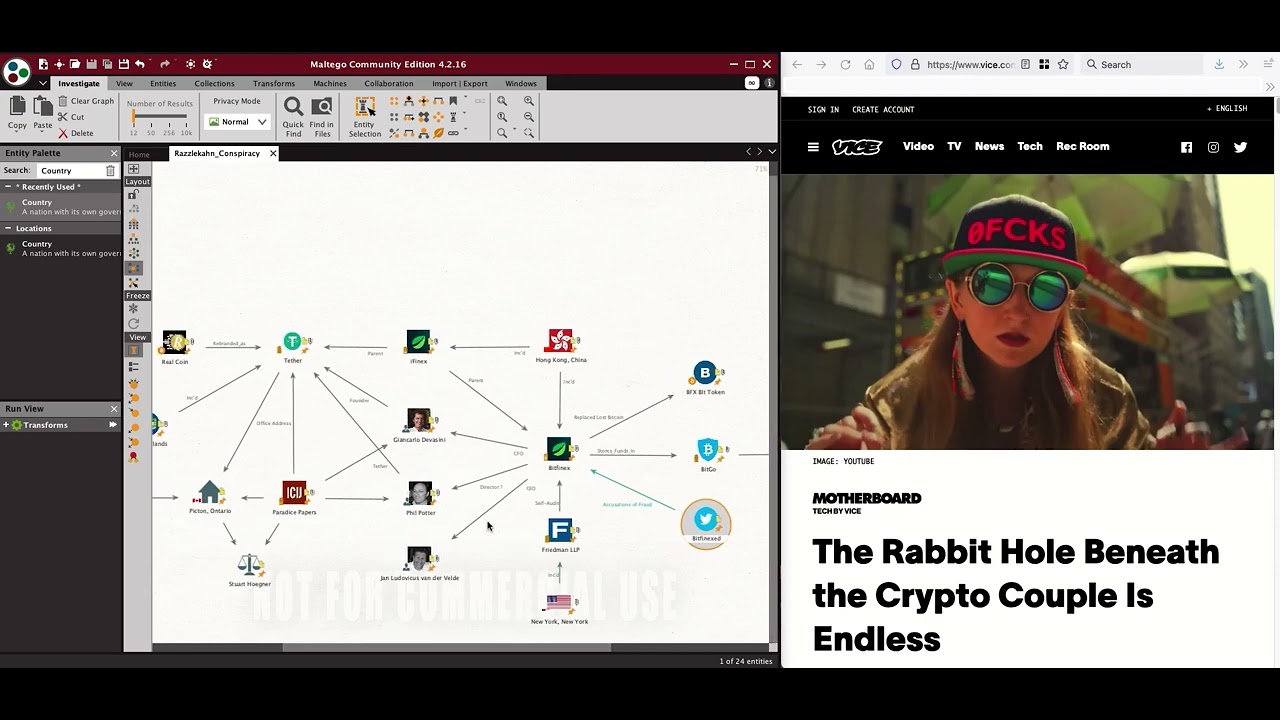This screenshot has width=1280, height=720.
Task: Open the Vice hamburger menu
Action: (x=813, y=147)
